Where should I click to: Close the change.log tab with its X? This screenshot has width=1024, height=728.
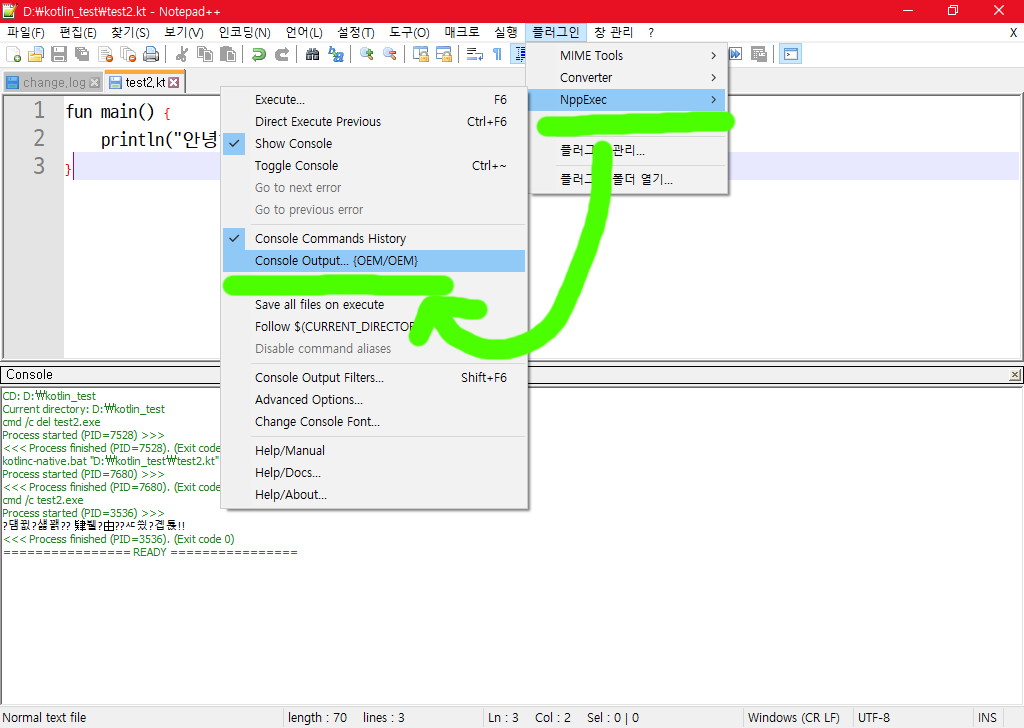95,82
